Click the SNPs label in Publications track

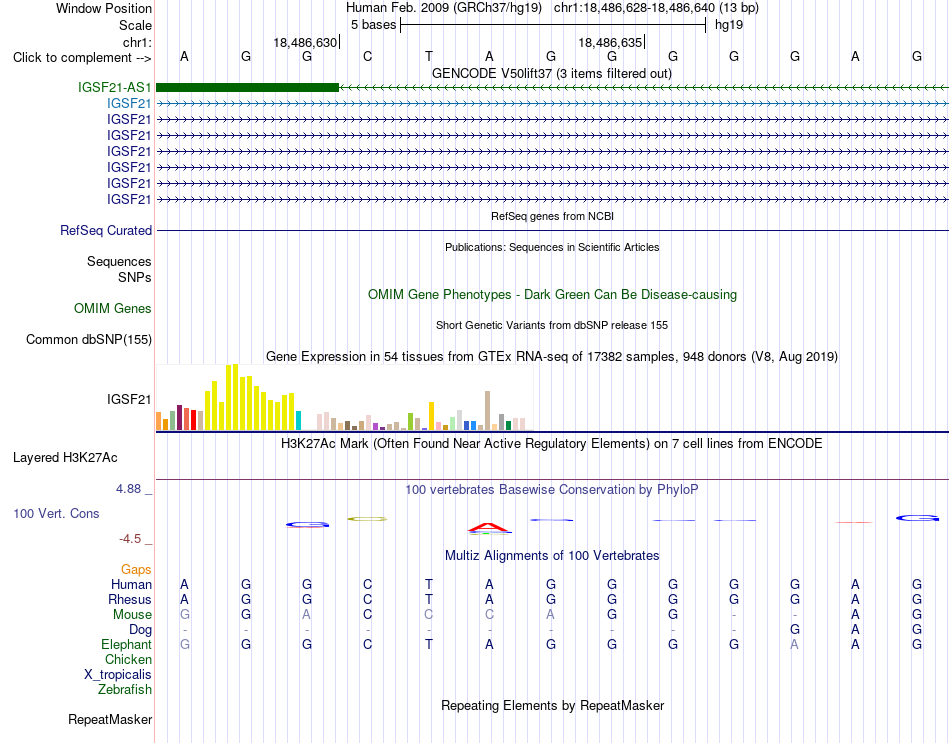[135, 277]
